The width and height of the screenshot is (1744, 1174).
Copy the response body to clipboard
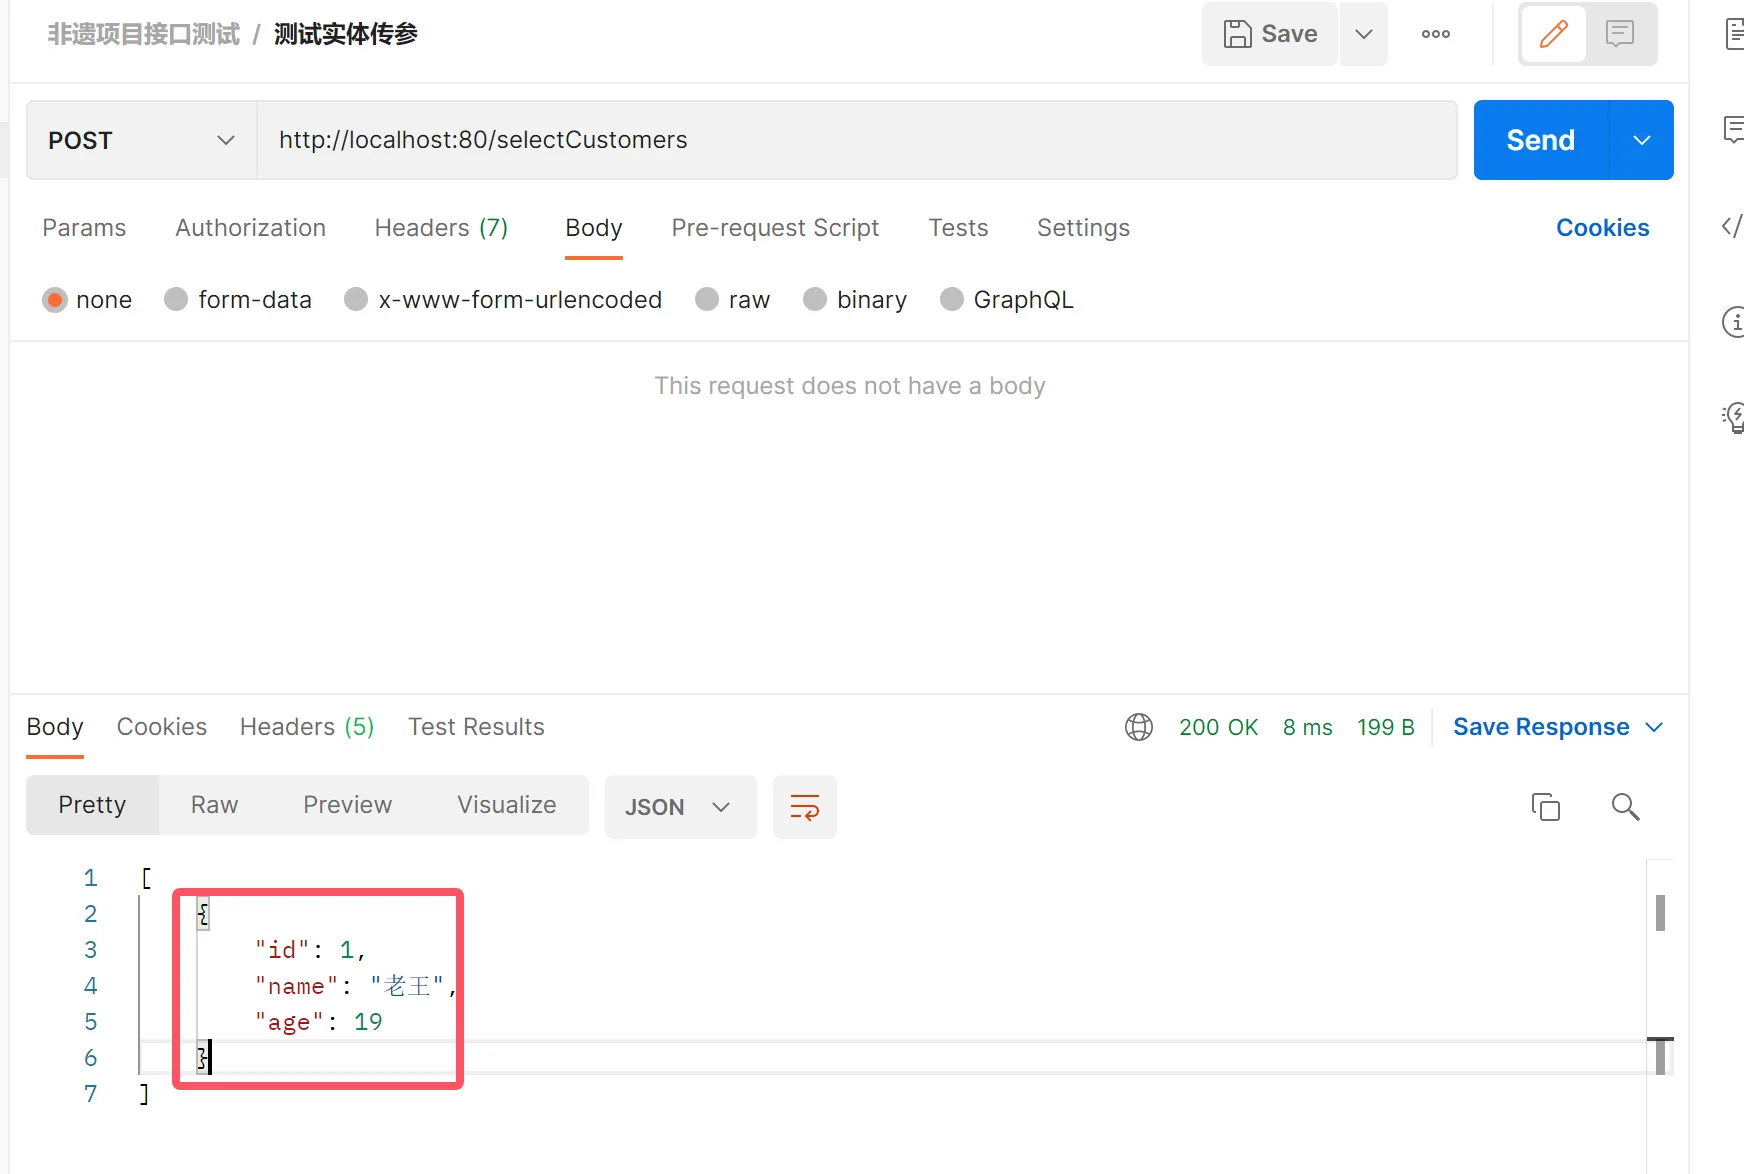(1545, 807)
